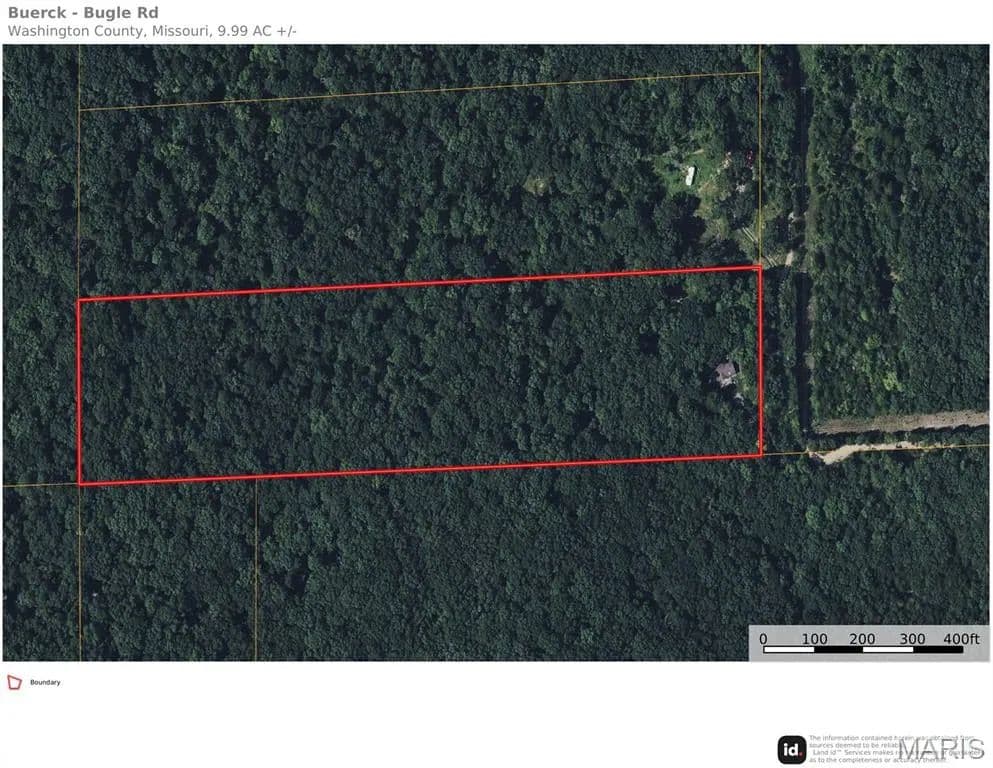
Task: Select the house rooftop inside red boundary
Action: tap(726, 373)
